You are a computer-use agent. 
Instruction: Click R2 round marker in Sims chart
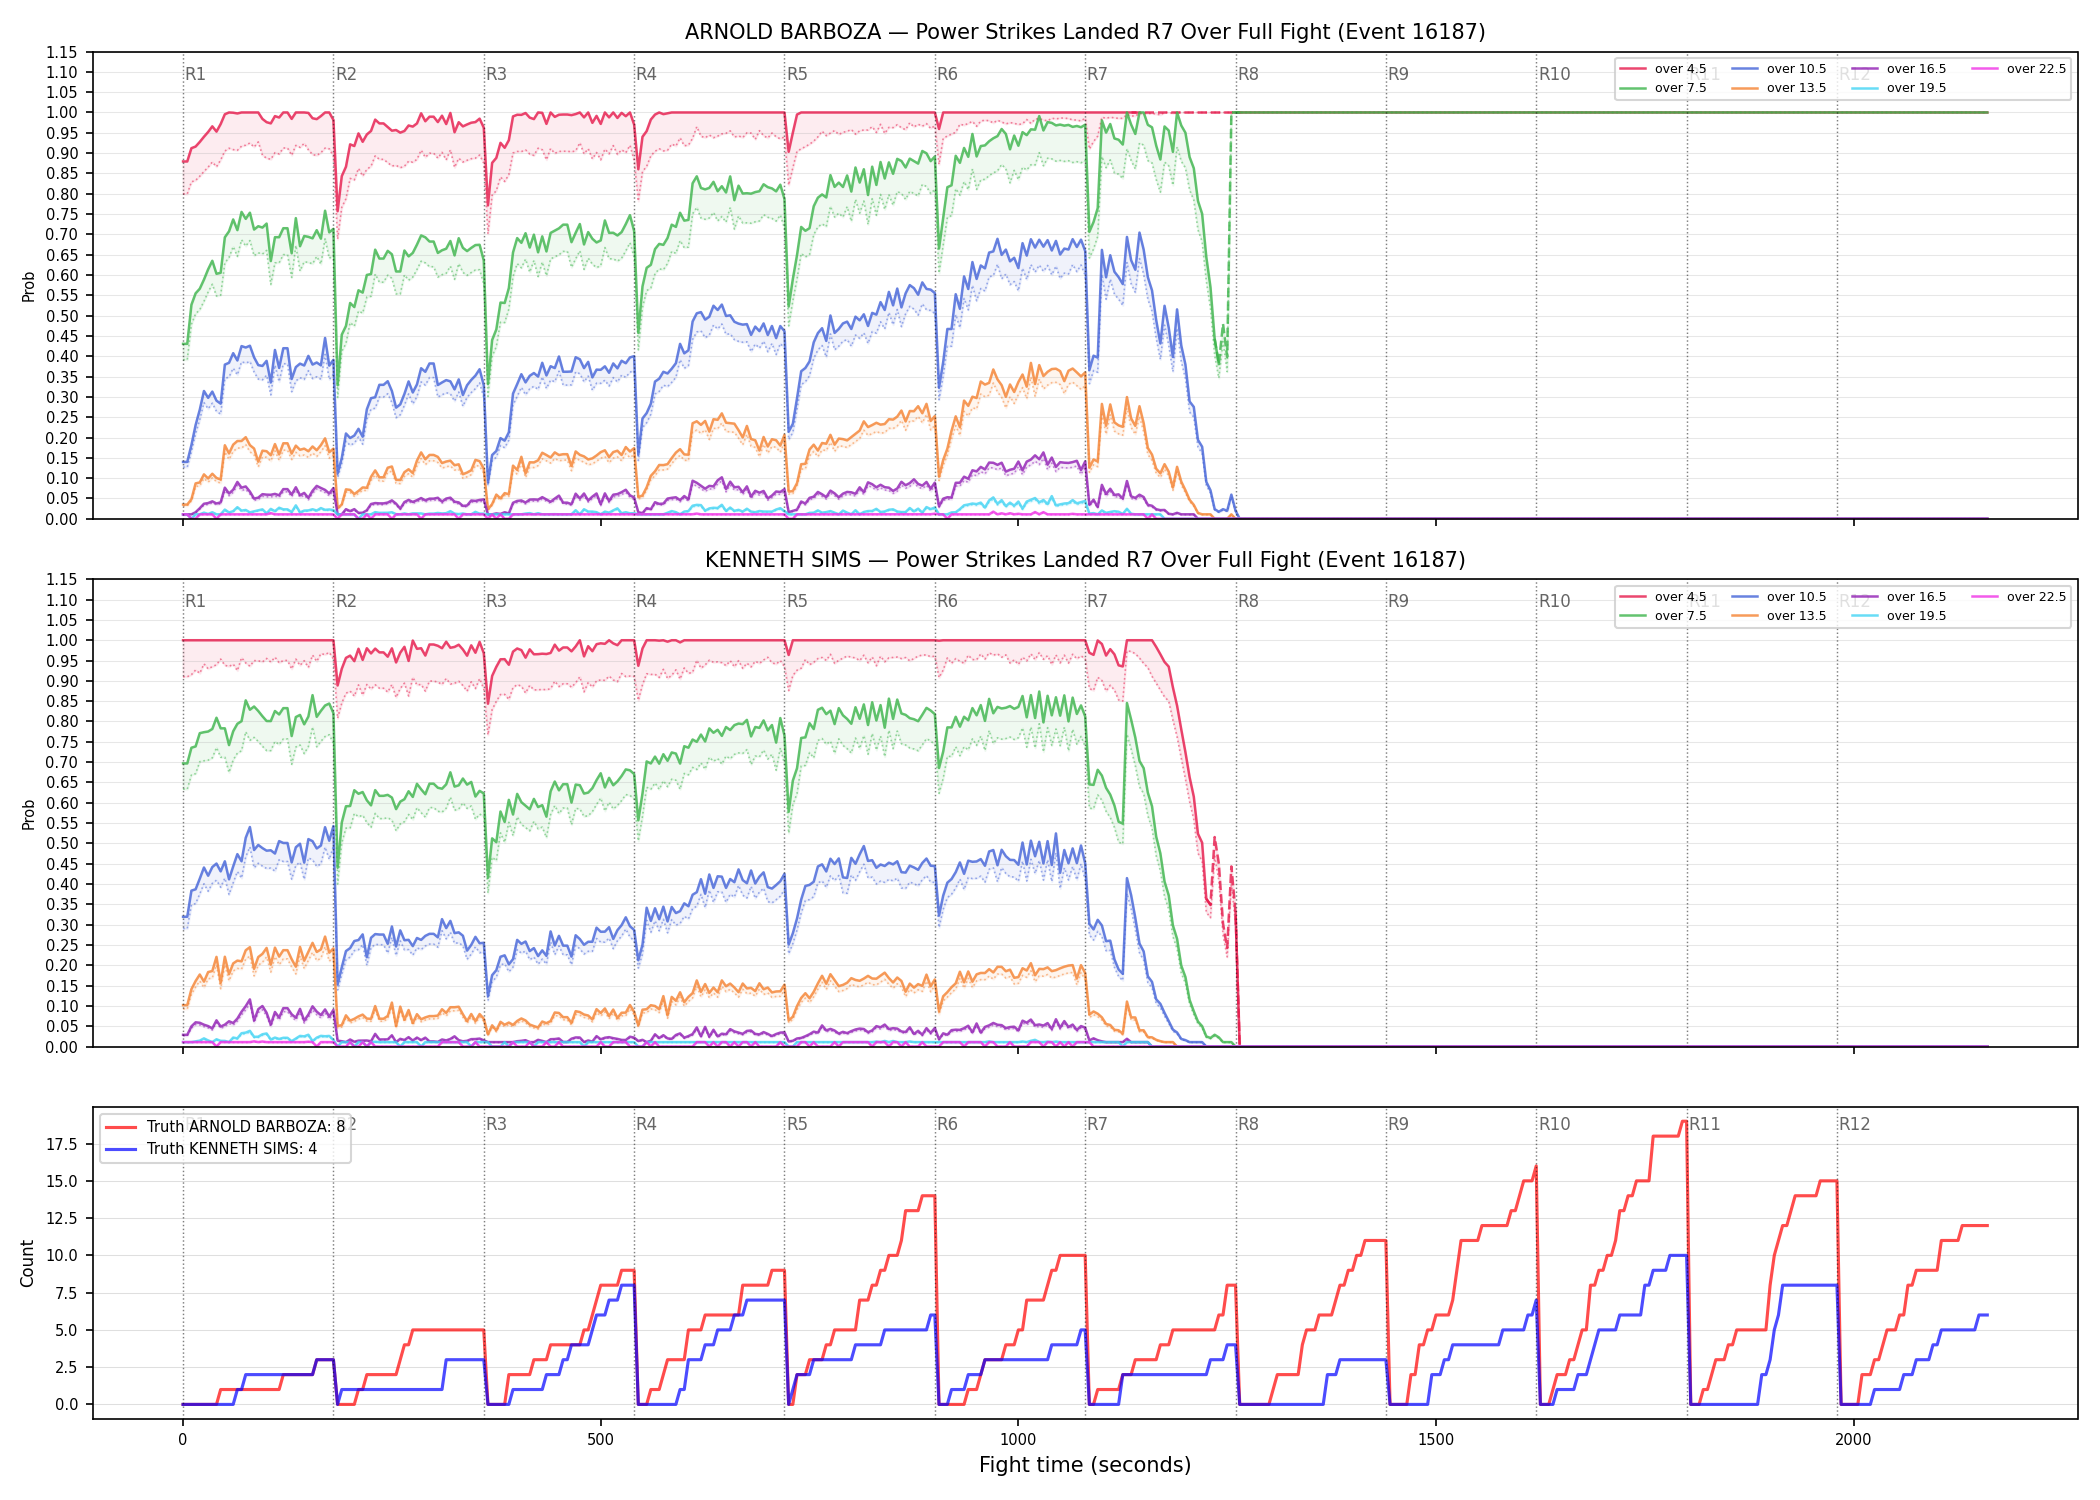[x=346, y=601]
